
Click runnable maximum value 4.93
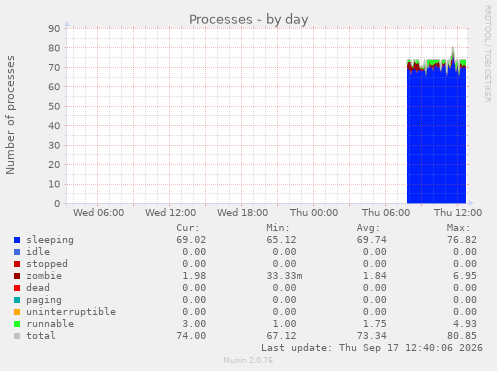[x=465, y=324]
